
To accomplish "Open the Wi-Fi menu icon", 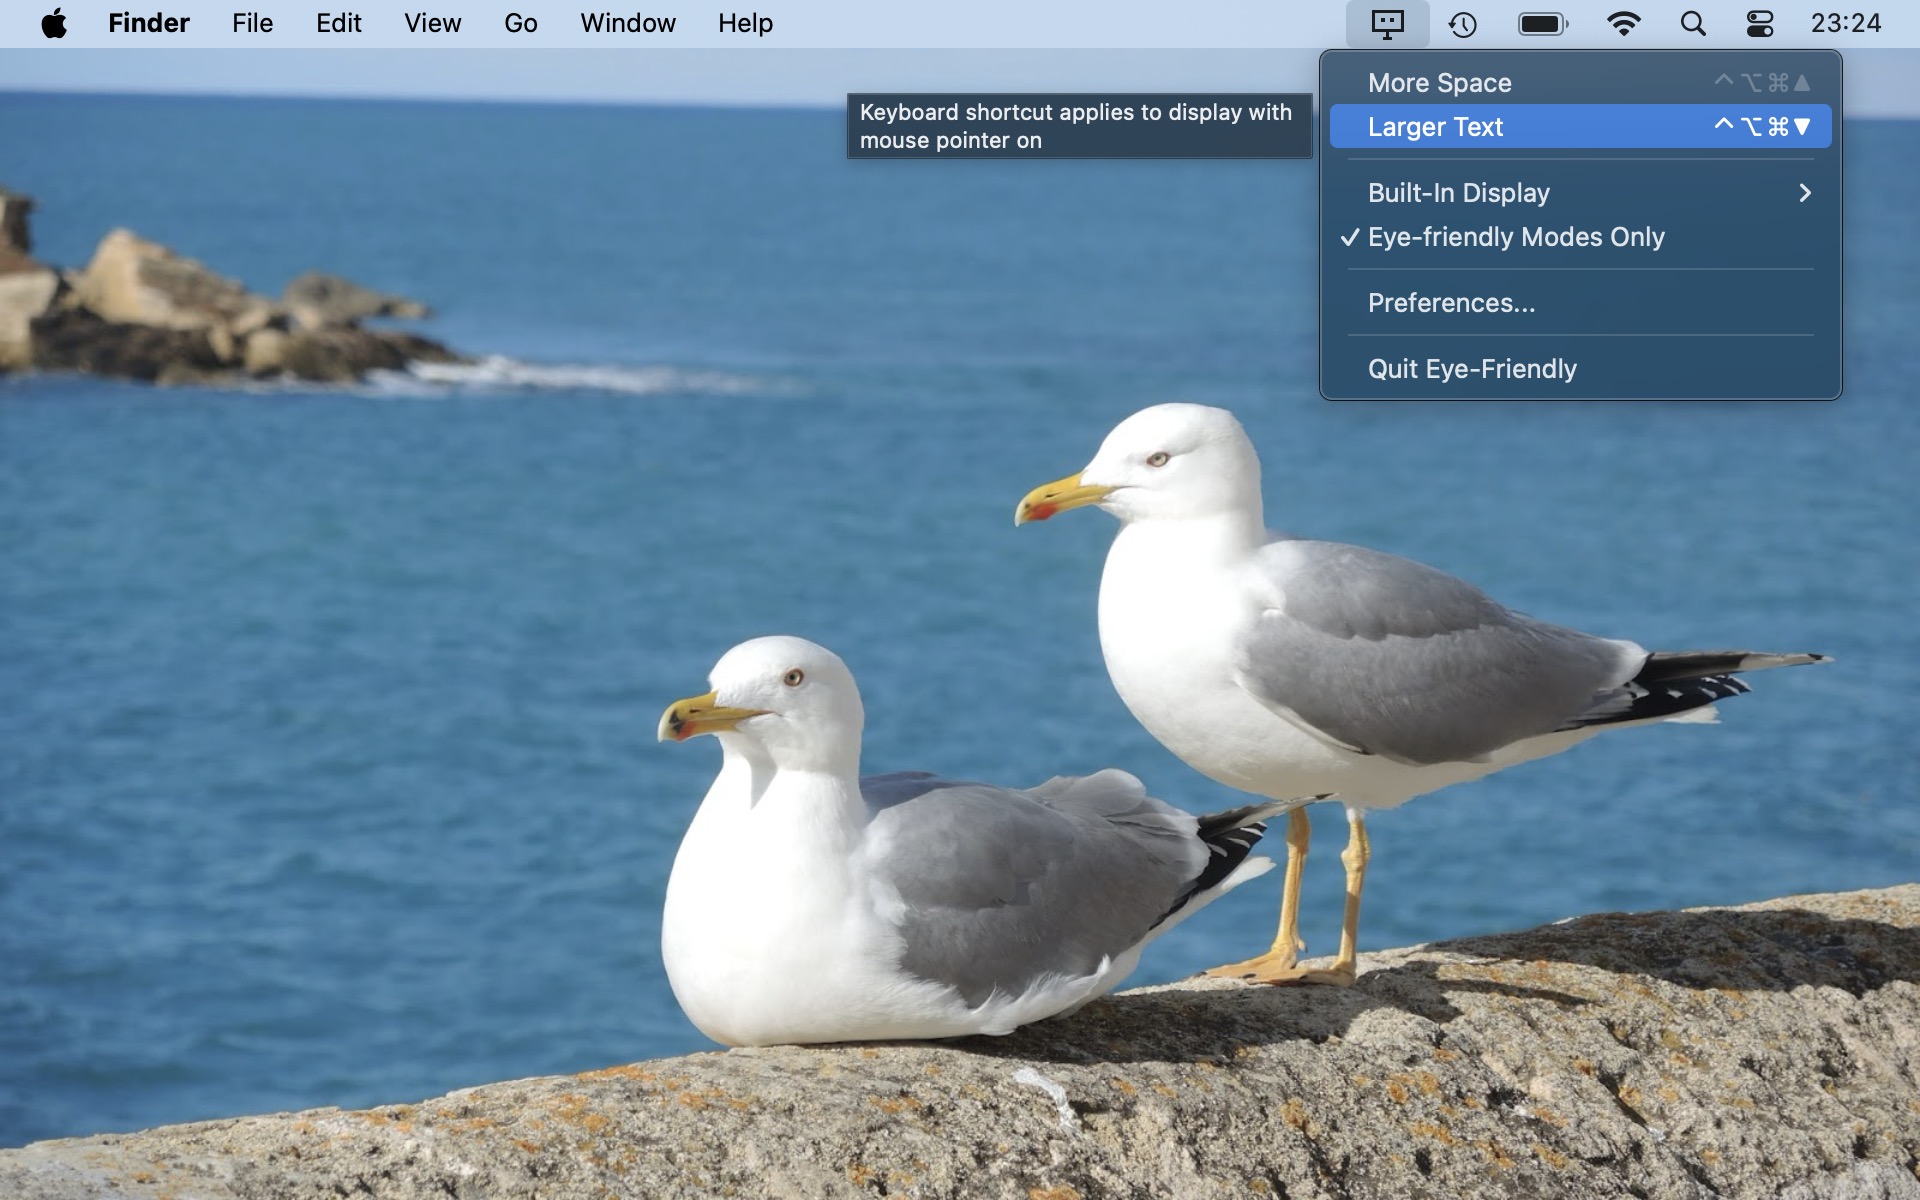I will pyautogui.click(x=1623, y=24).
